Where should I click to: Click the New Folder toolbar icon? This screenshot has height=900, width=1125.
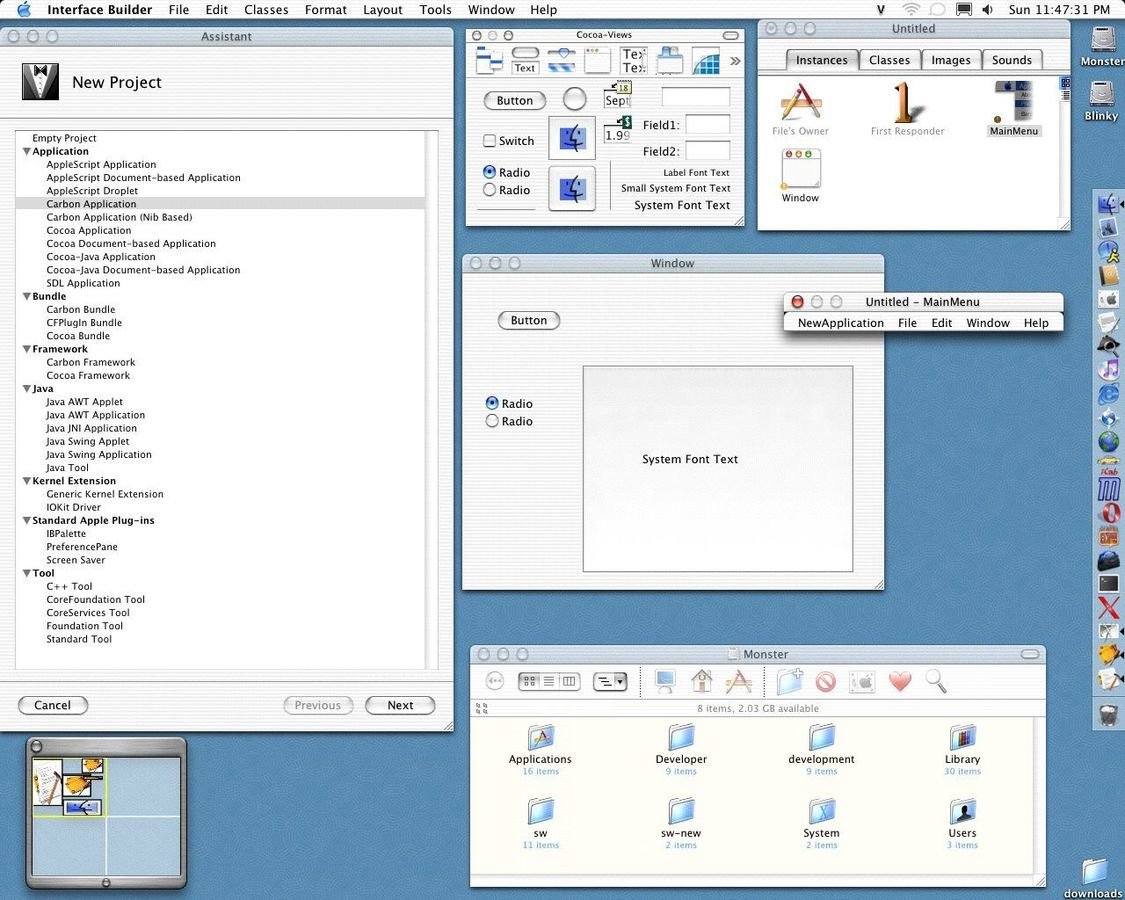pyautogui.click(x=789, y=681)
